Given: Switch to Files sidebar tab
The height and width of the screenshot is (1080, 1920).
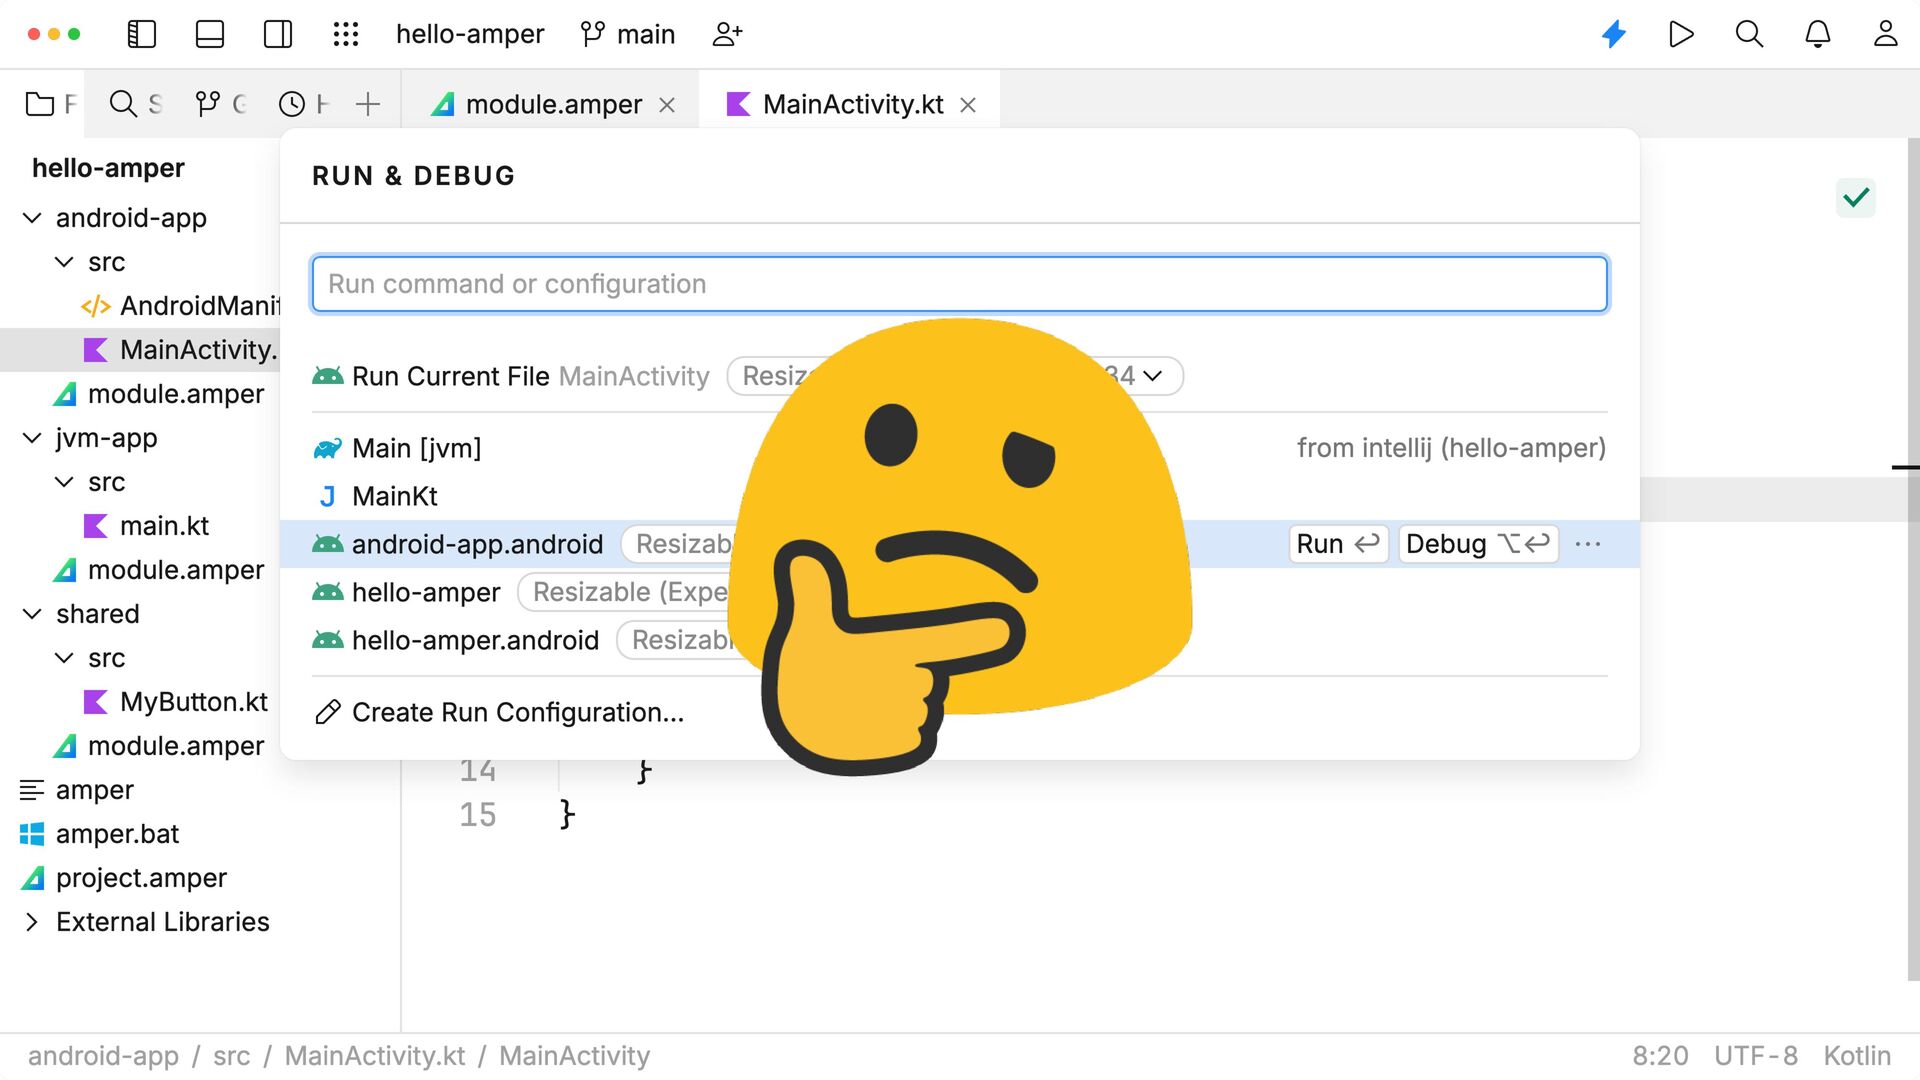Looking at the screenshot, I should click(50, 104).
